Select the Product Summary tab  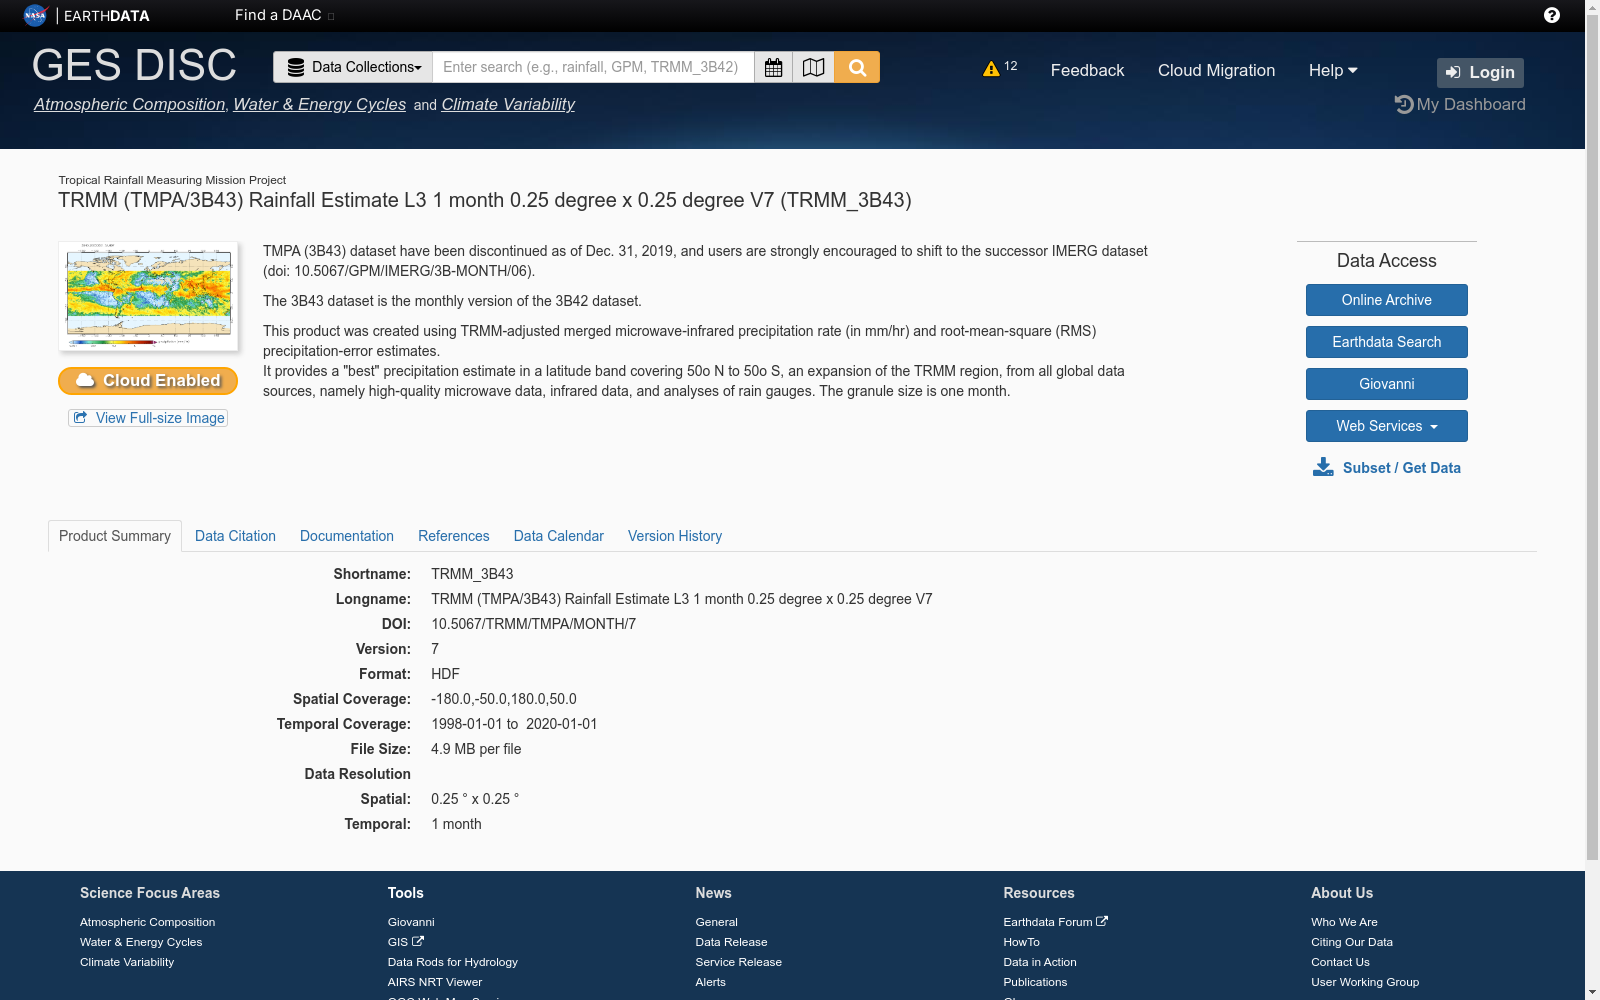115,536
